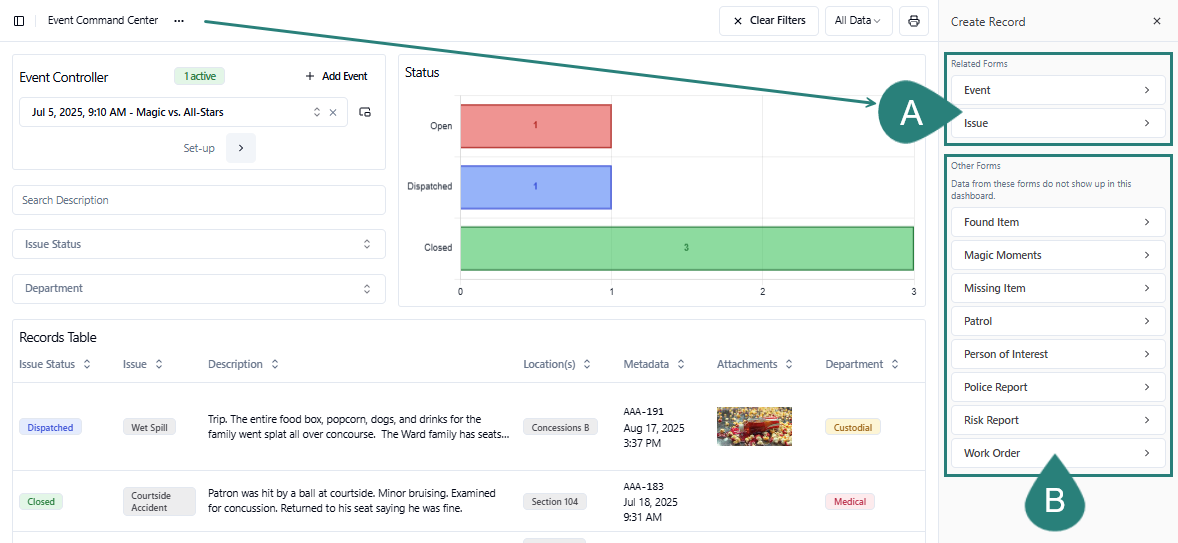Sort by the Issue Status column
The image size is (1178, 543).
pos(87,365)
